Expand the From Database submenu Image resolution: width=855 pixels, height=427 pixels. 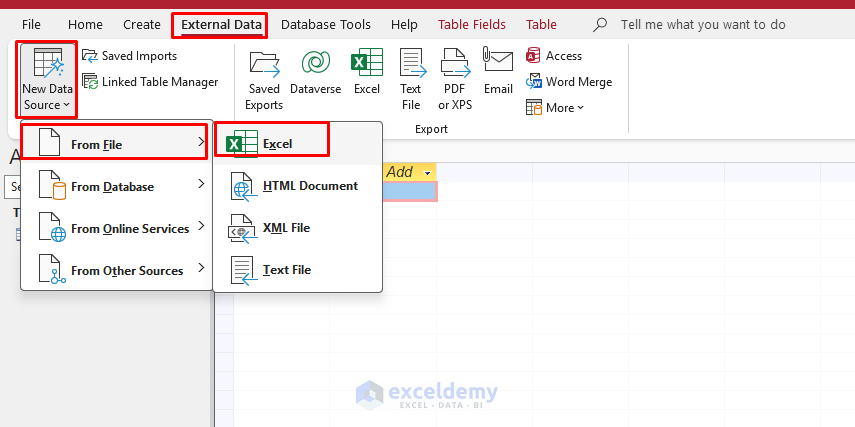116,187
